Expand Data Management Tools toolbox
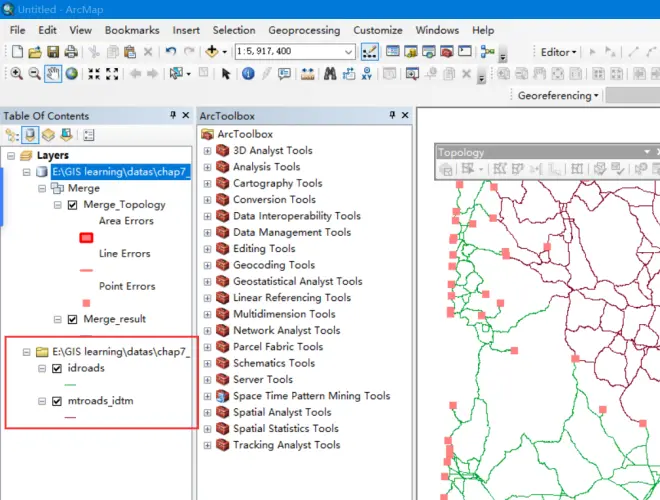Viewport: 660px width, 500px height. click(207, 232)
